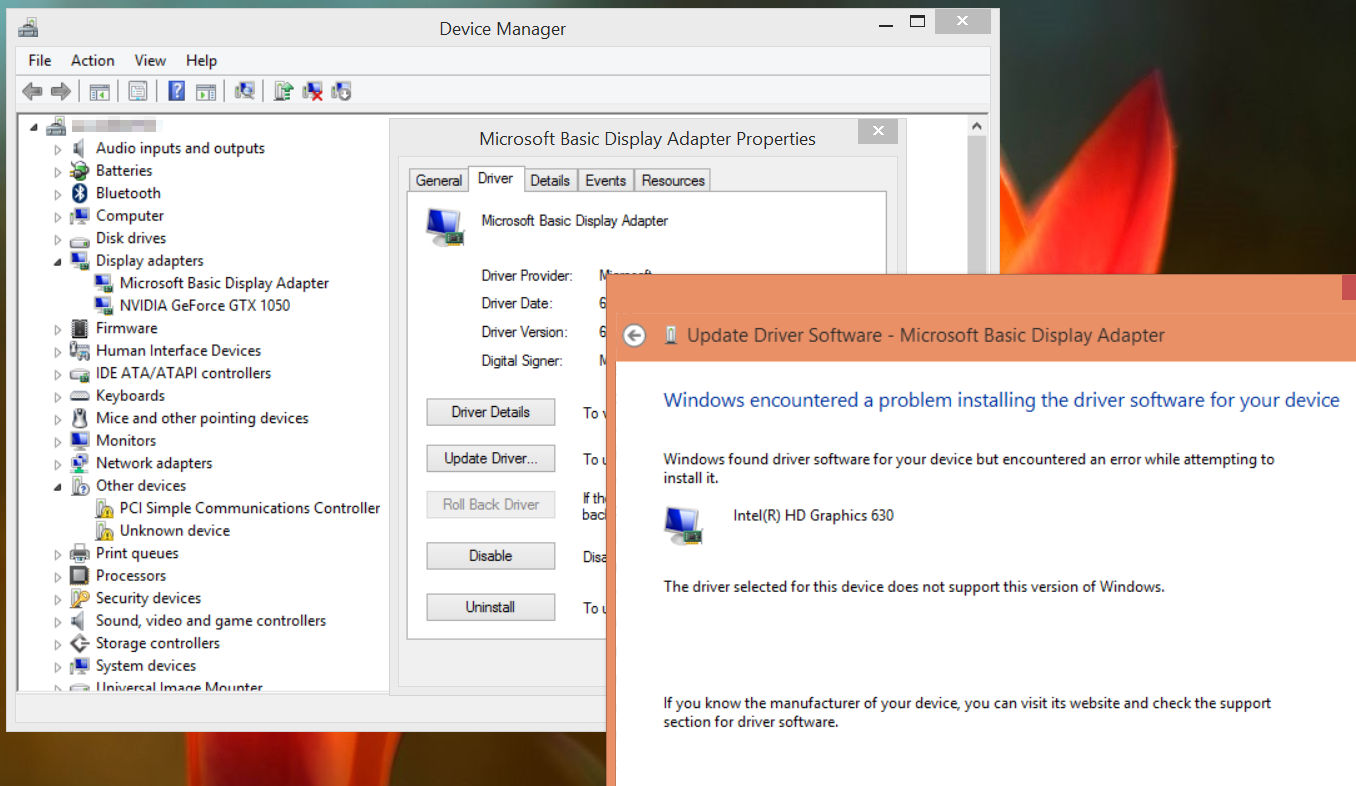Click the Forward arrow in Device Manager toolbar
This screenshot has height=786, width=1356.
point(60,91)
